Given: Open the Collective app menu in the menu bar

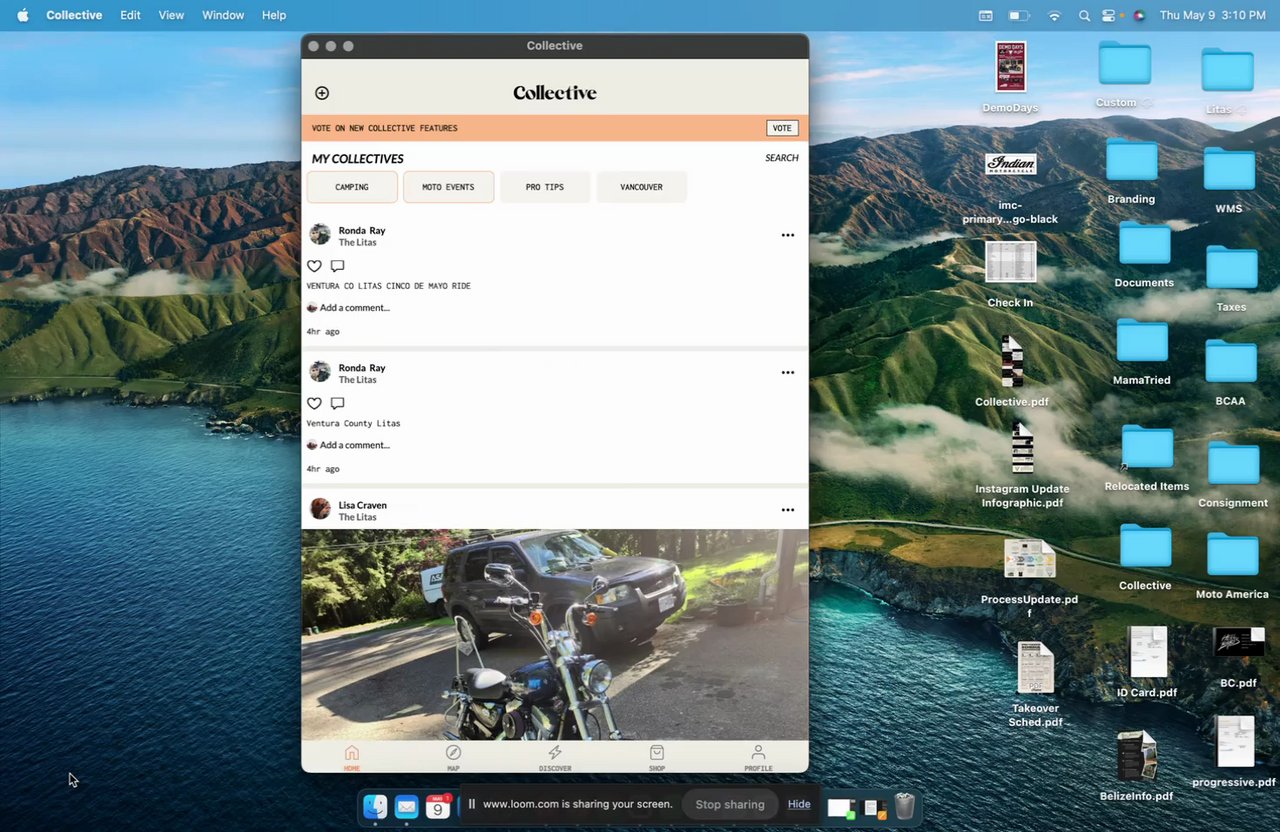Looking at the screenshot, I should tap(74, 15).
